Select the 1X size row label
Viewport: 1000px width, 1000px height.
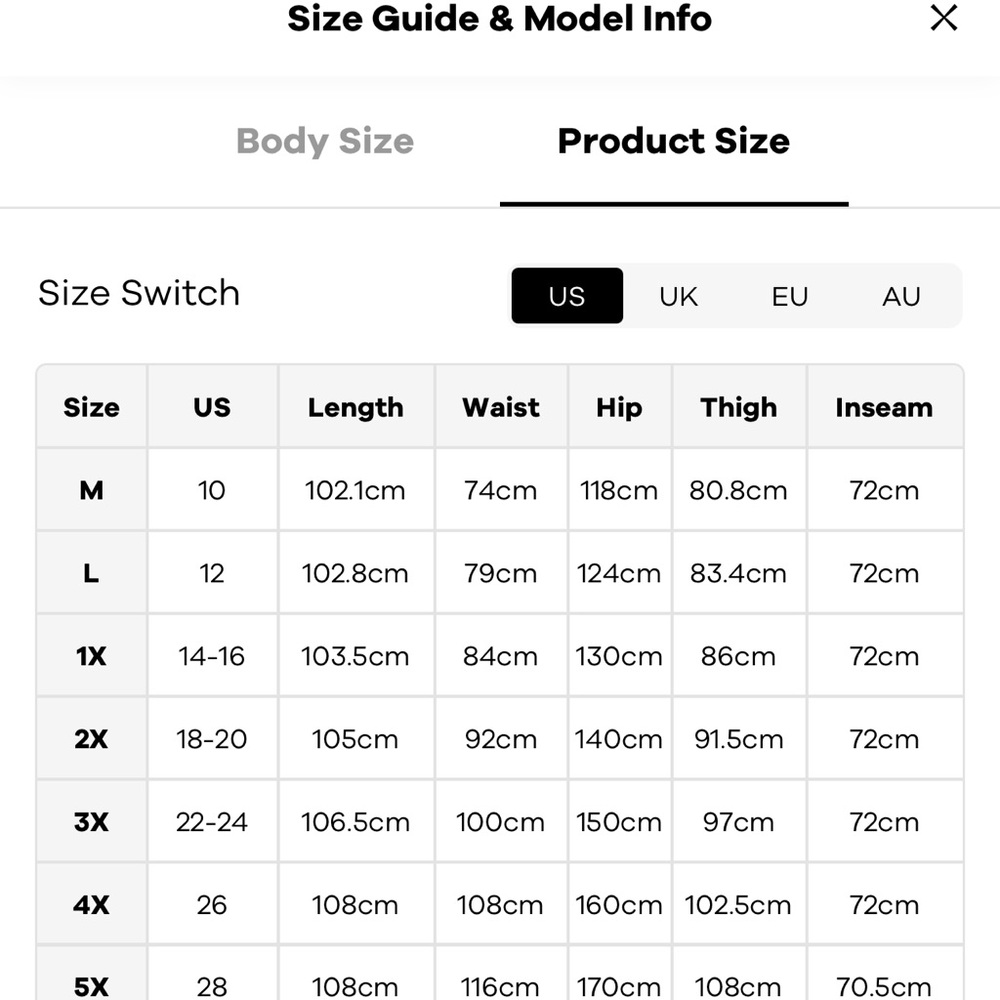(91, 656)
